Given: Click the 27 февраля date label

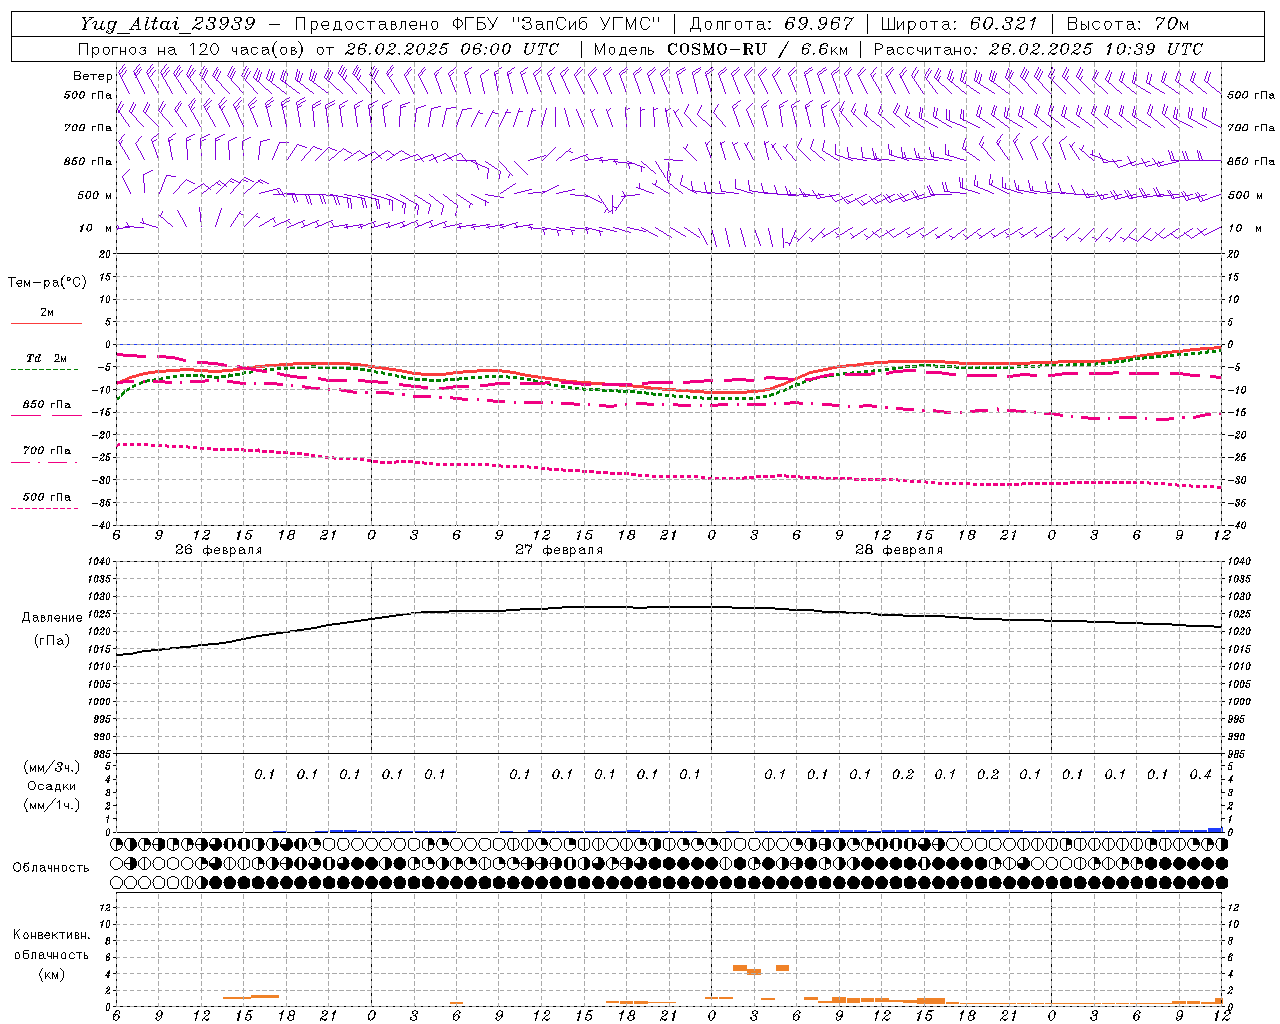Looking at the screenshot, I should coord(558,550).
